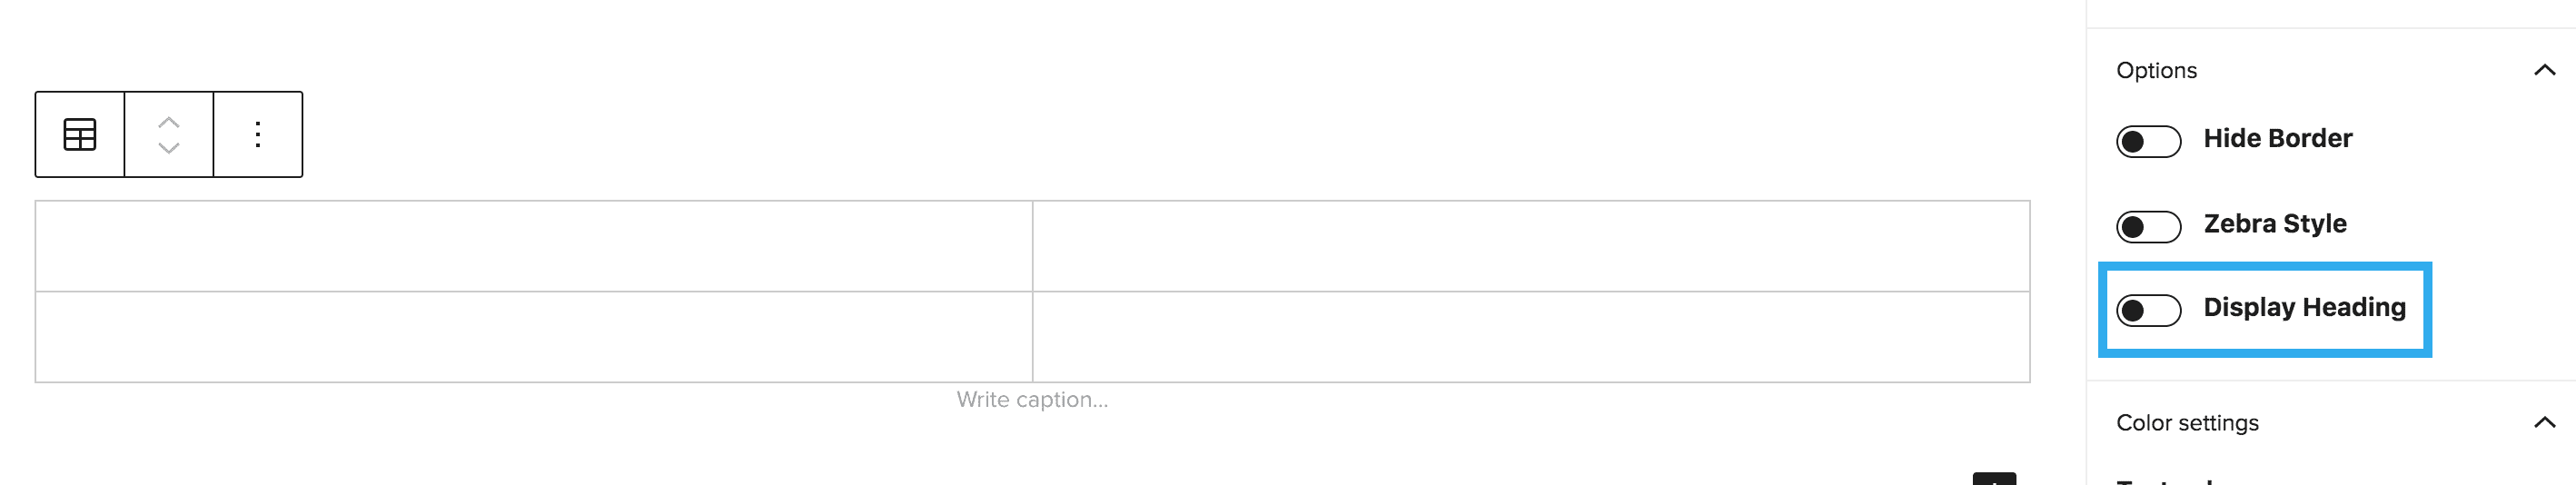Click the top-left table cell

point(534,246)
